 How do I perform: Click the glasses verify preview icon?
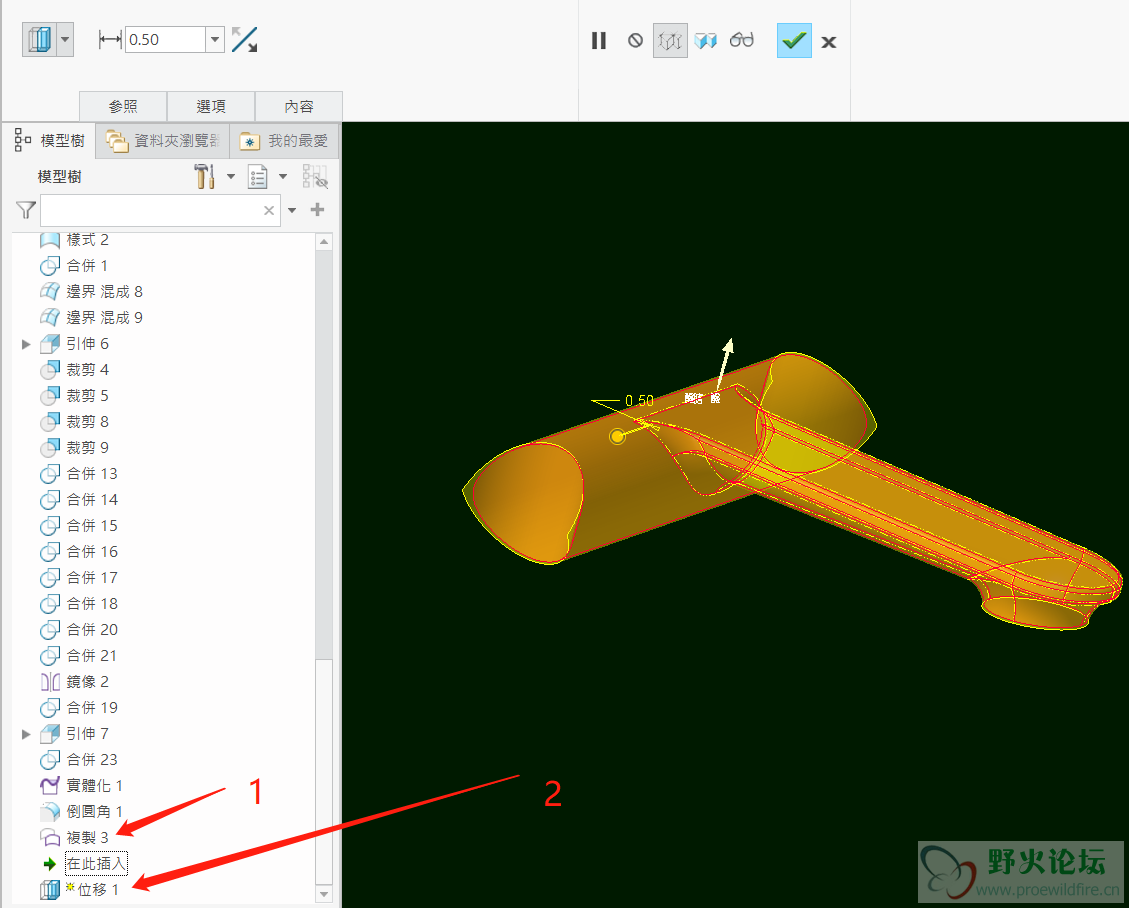741,41
